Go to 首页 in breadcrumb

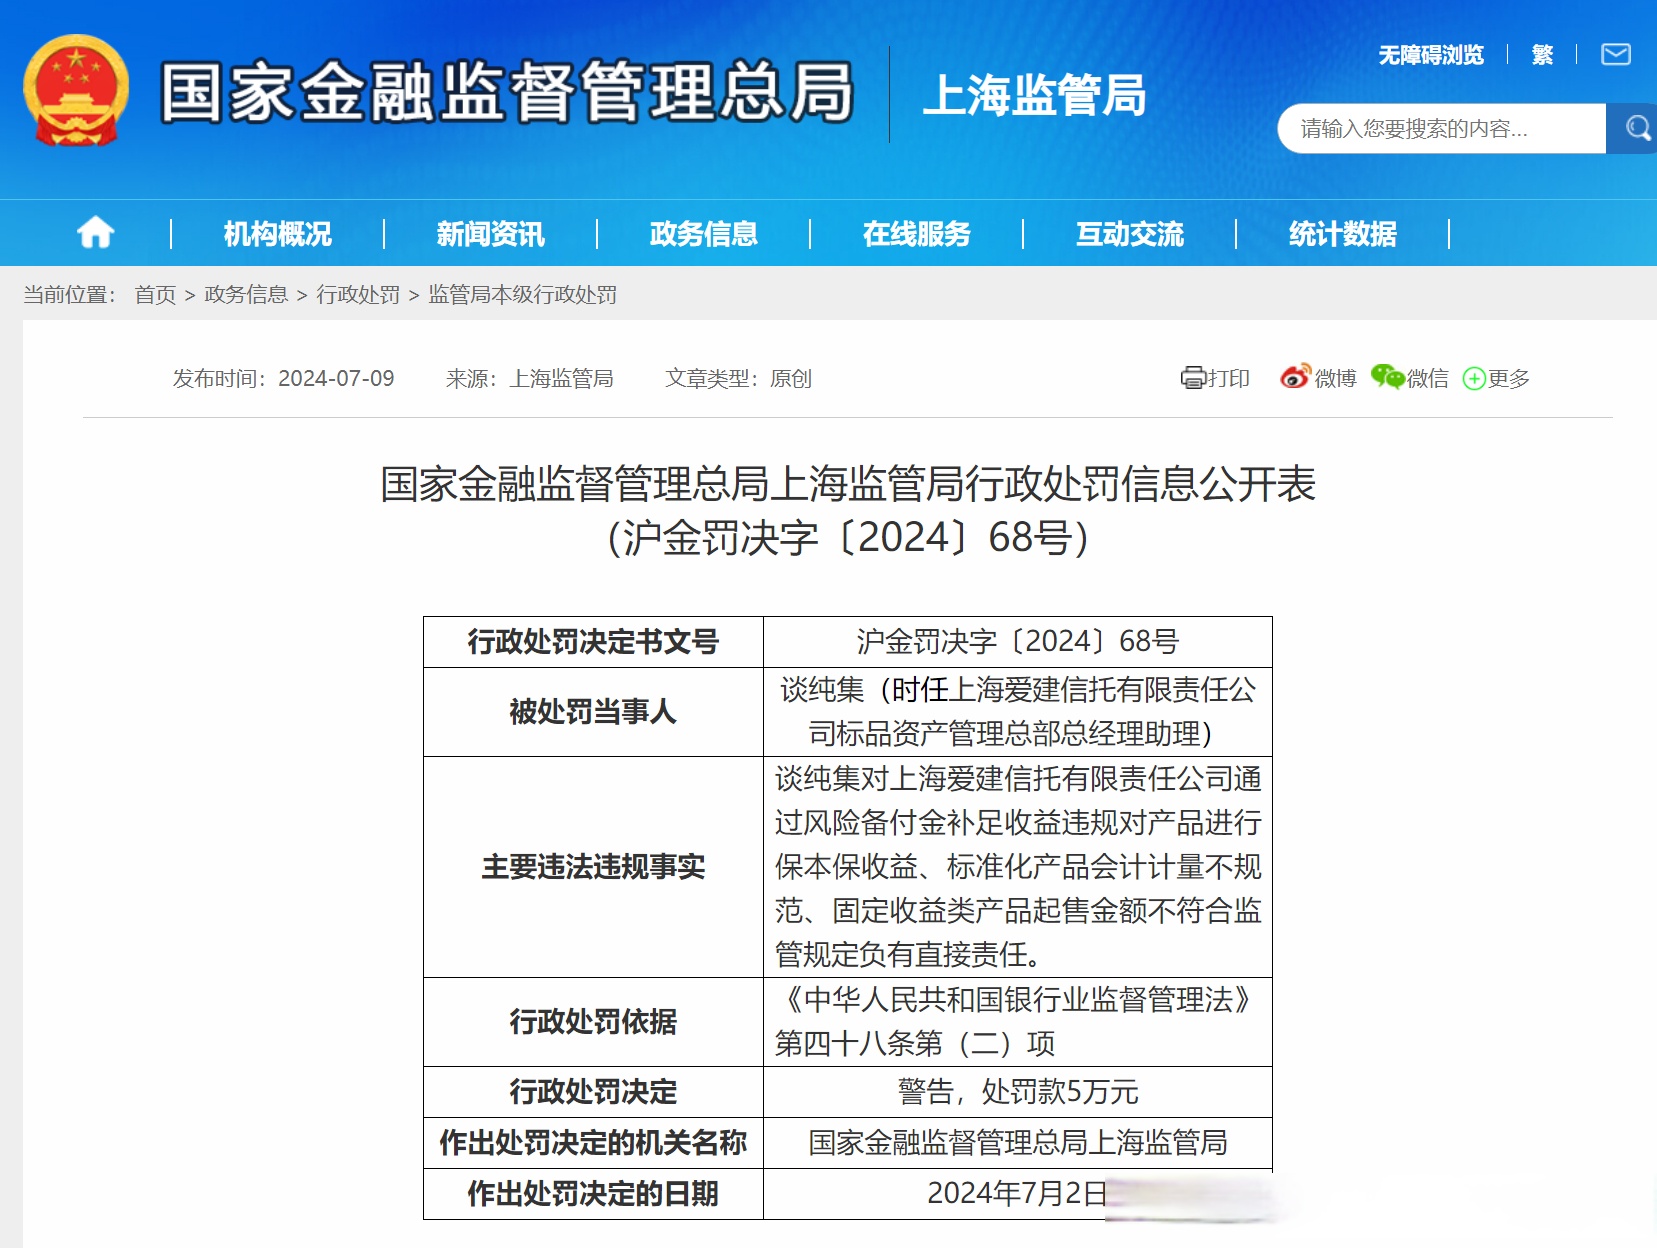point(155,294)
